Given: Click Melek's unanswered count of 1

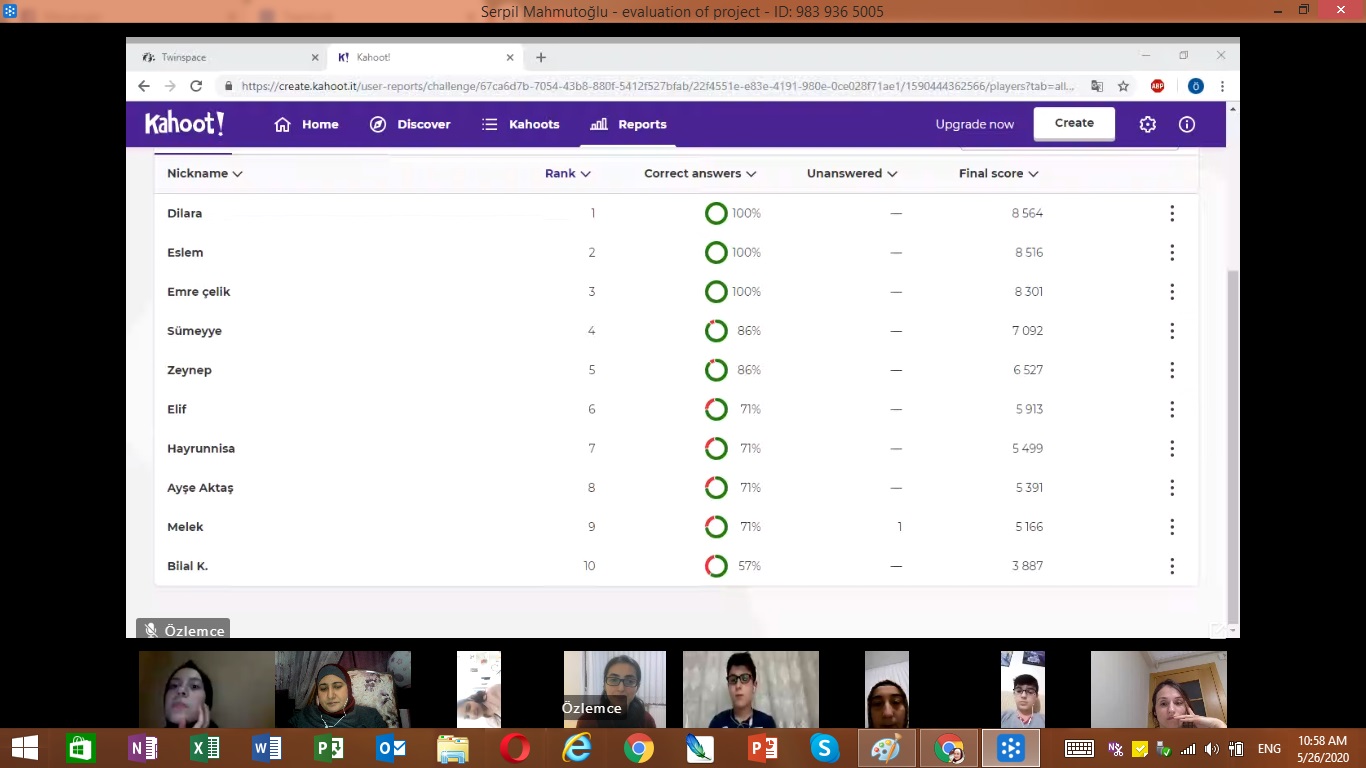Looking at the screenshot, I should pyautogui.click(x=899, y=527).
